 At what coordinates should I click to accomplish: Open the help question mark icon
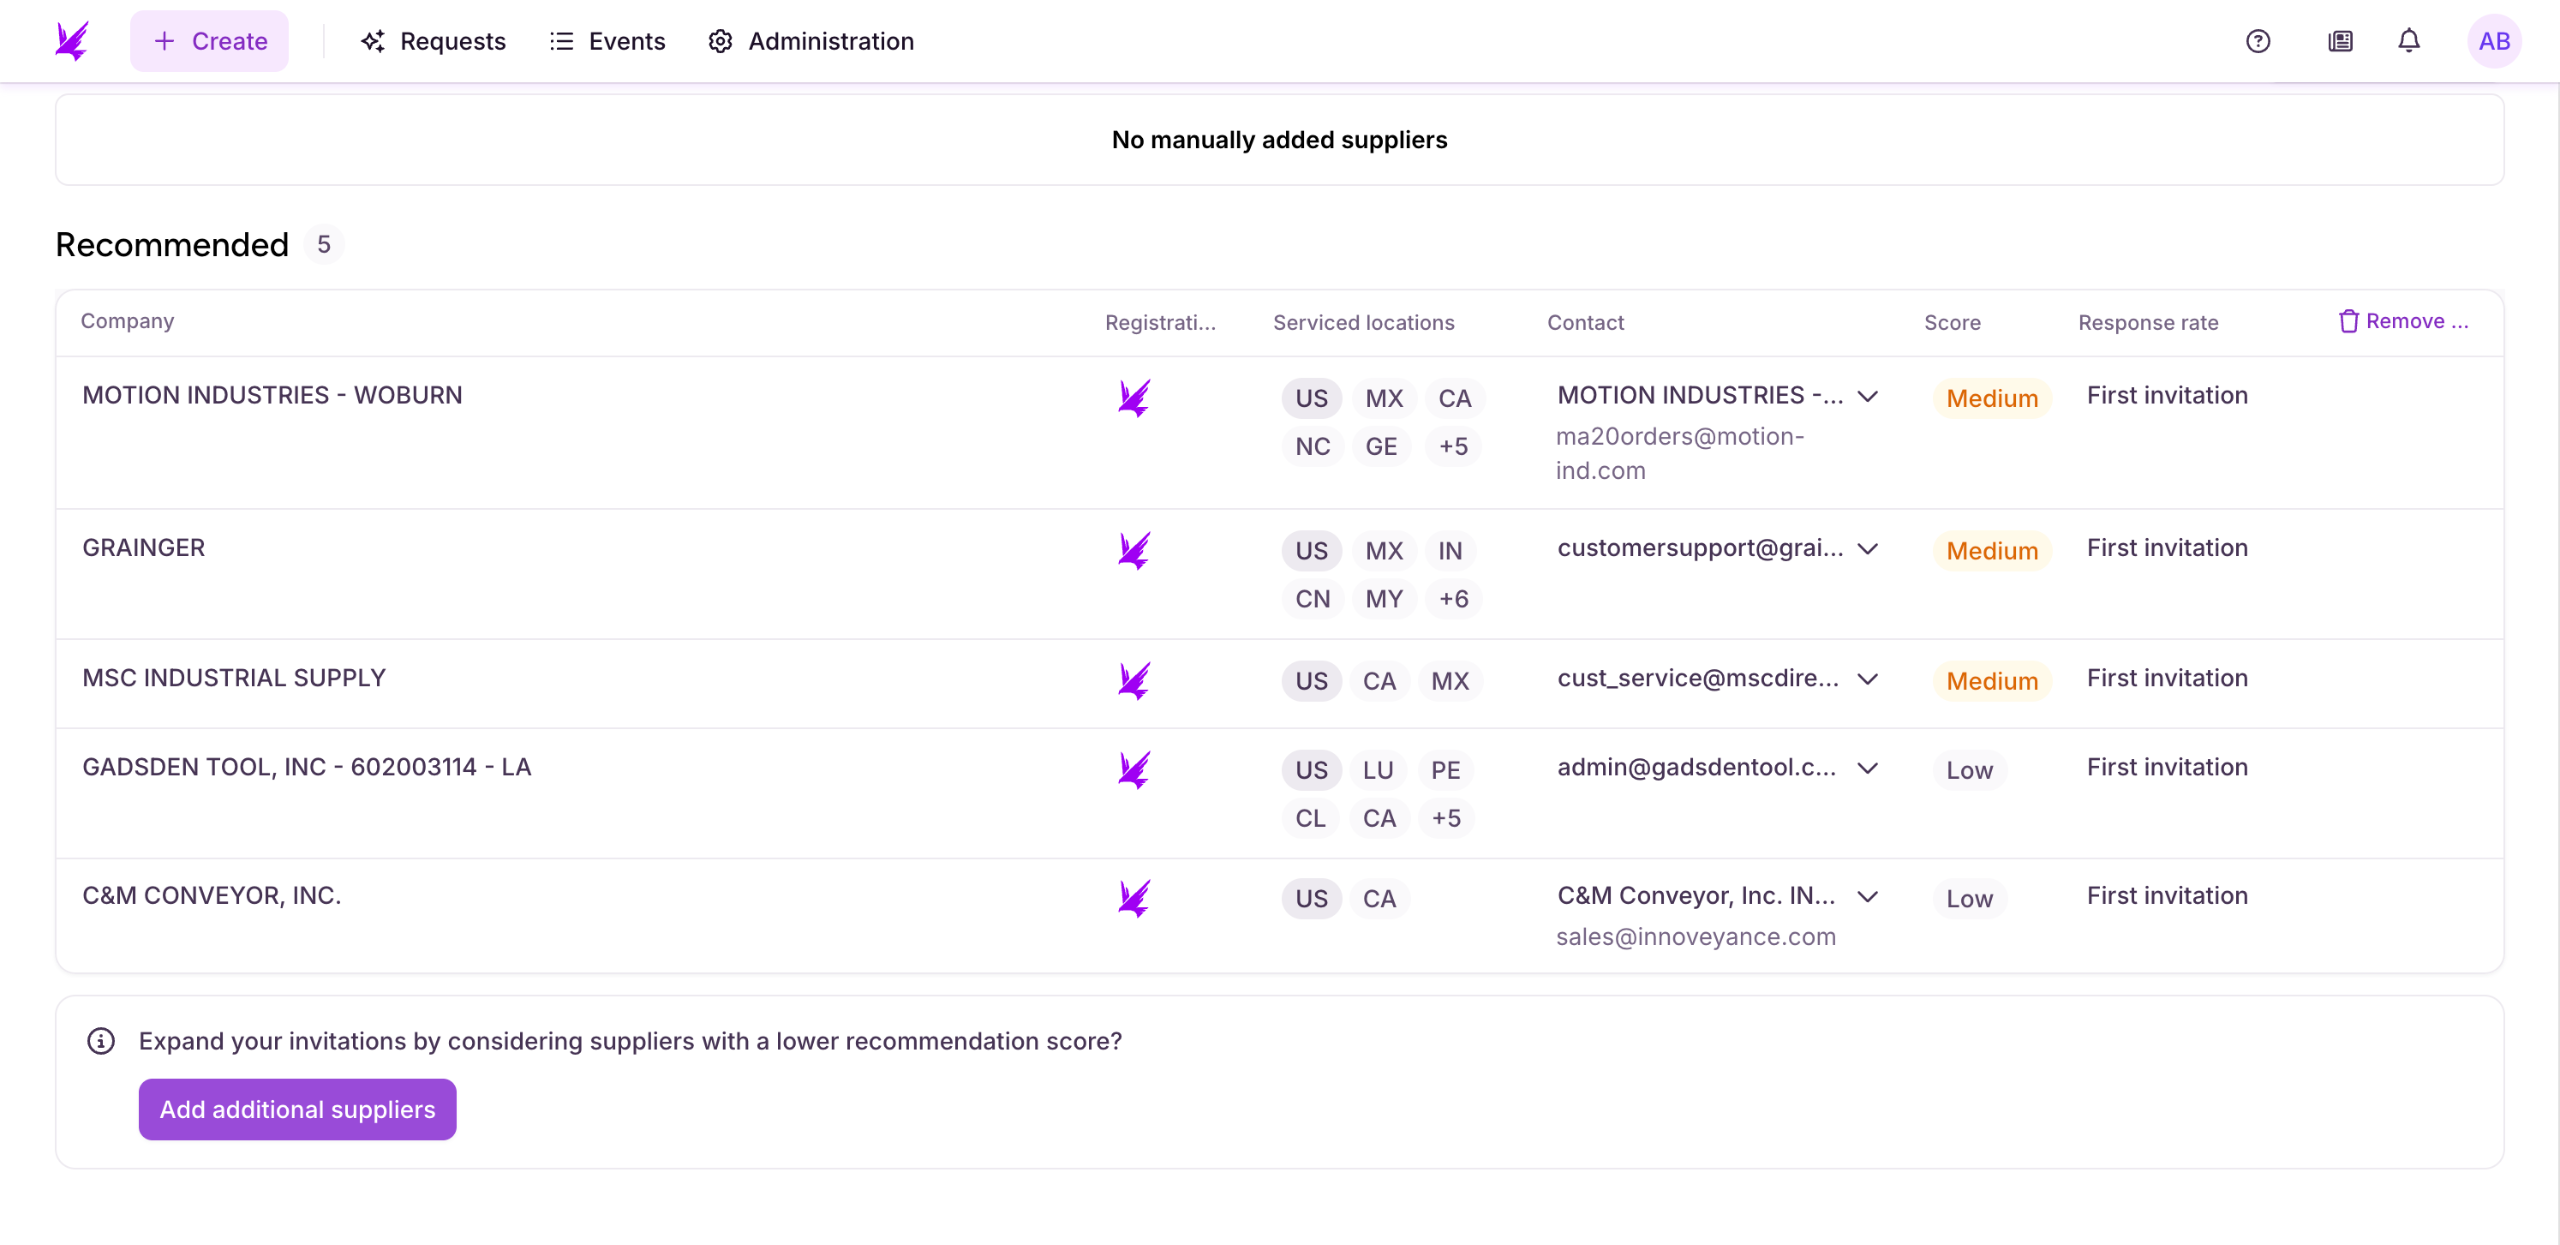coord(2258,41)
